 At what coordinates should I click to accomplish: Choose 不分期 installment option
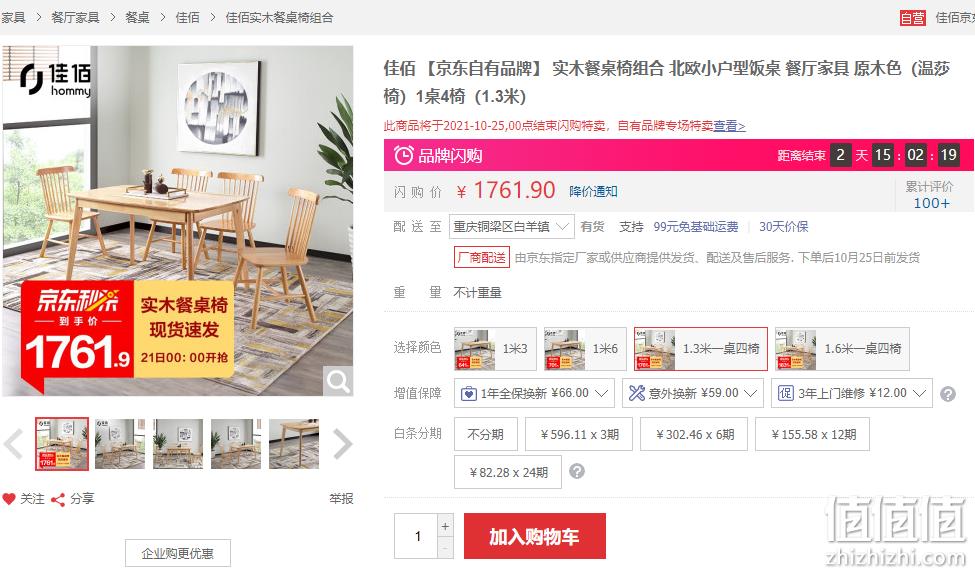coord(486,434)
